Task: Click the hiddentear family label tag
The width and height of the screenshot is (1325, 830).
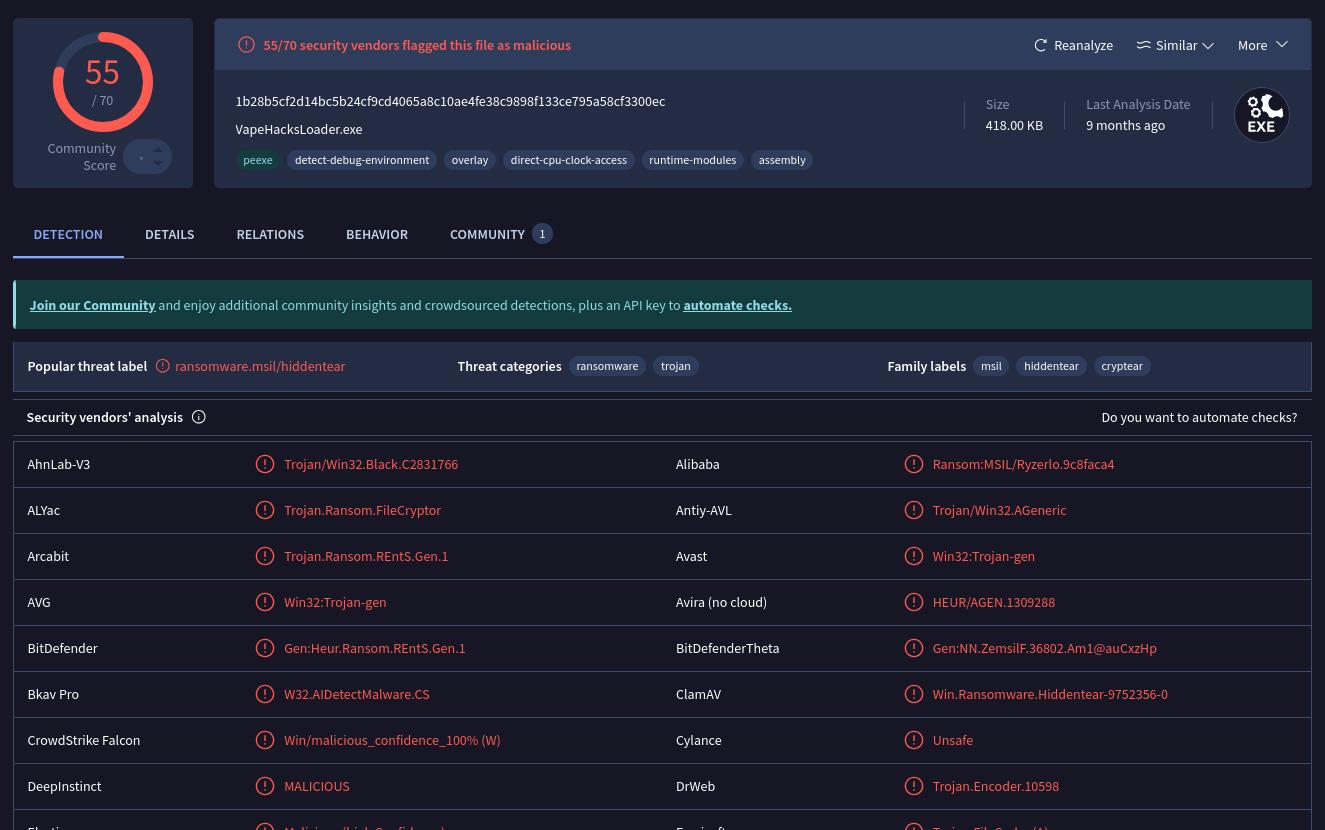Action: [1051, 366]
